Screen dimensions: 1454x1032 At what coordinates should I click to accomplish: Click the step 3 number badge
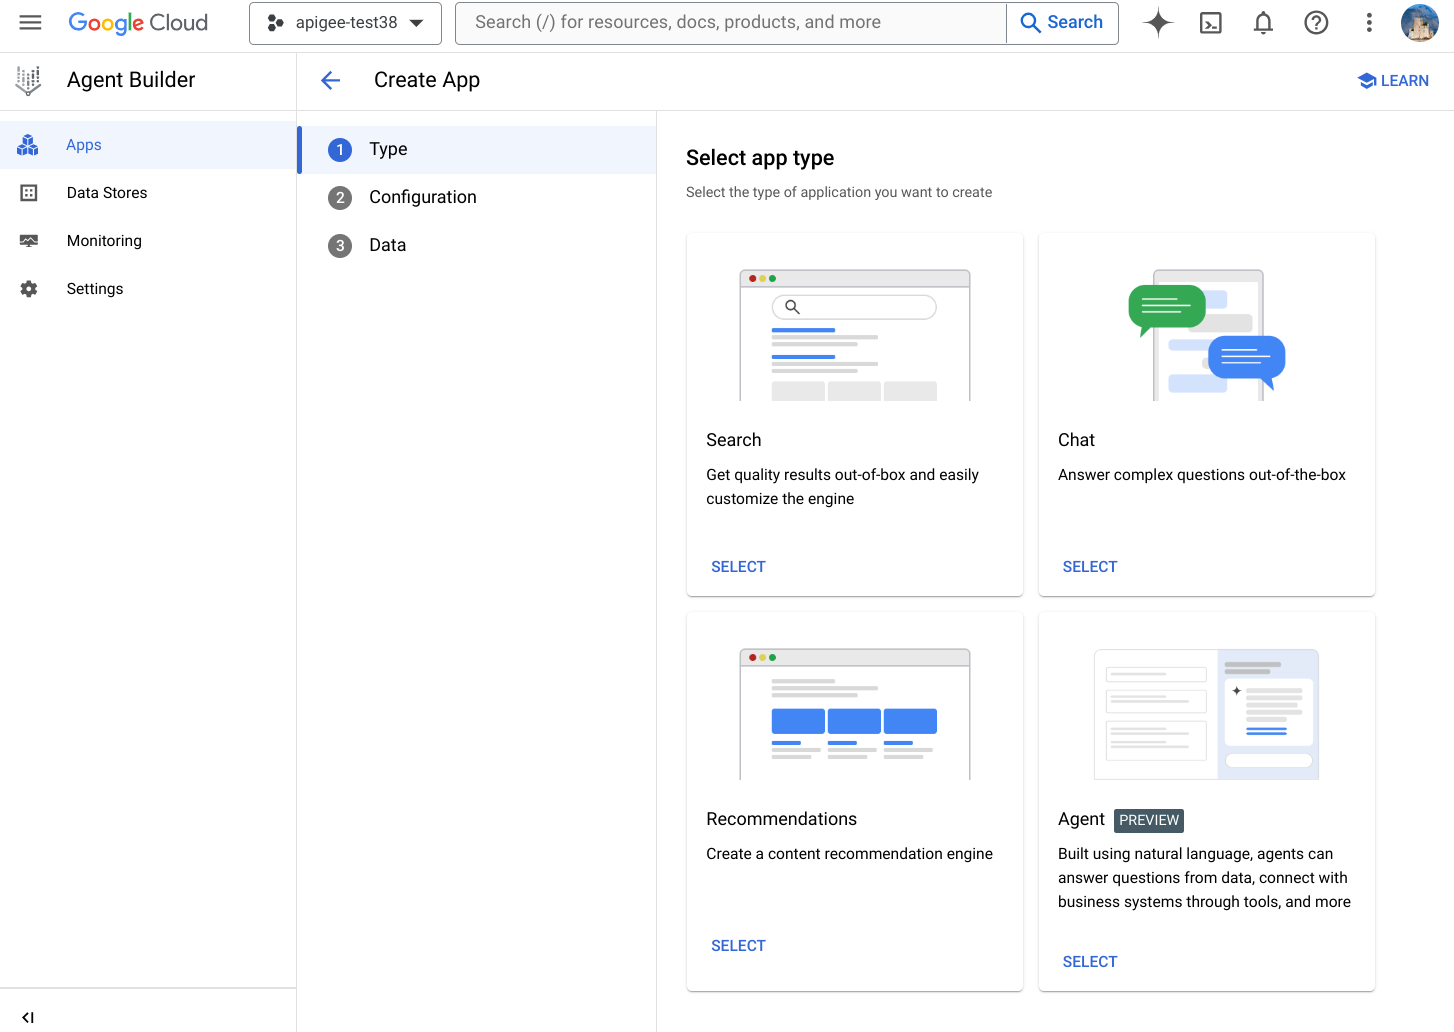[340, 246]
